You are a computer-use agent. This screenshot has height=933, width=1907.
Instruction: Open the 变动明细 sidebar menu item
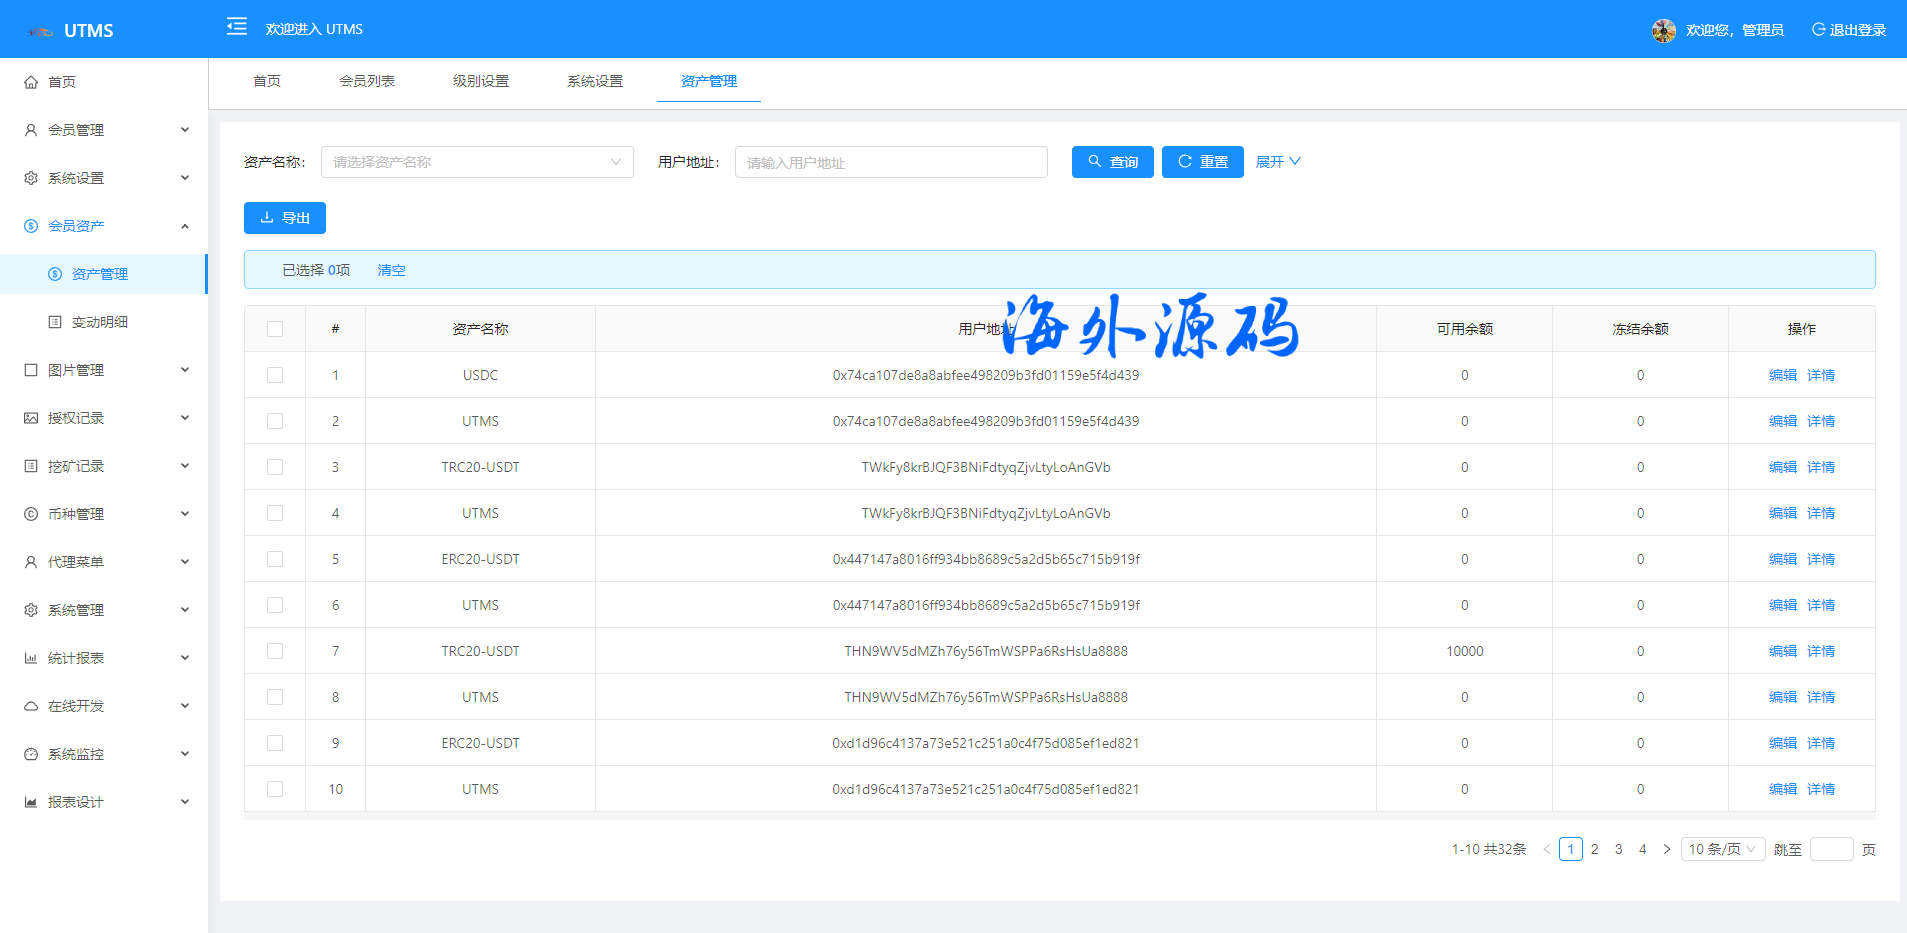(x=100, y=322)
